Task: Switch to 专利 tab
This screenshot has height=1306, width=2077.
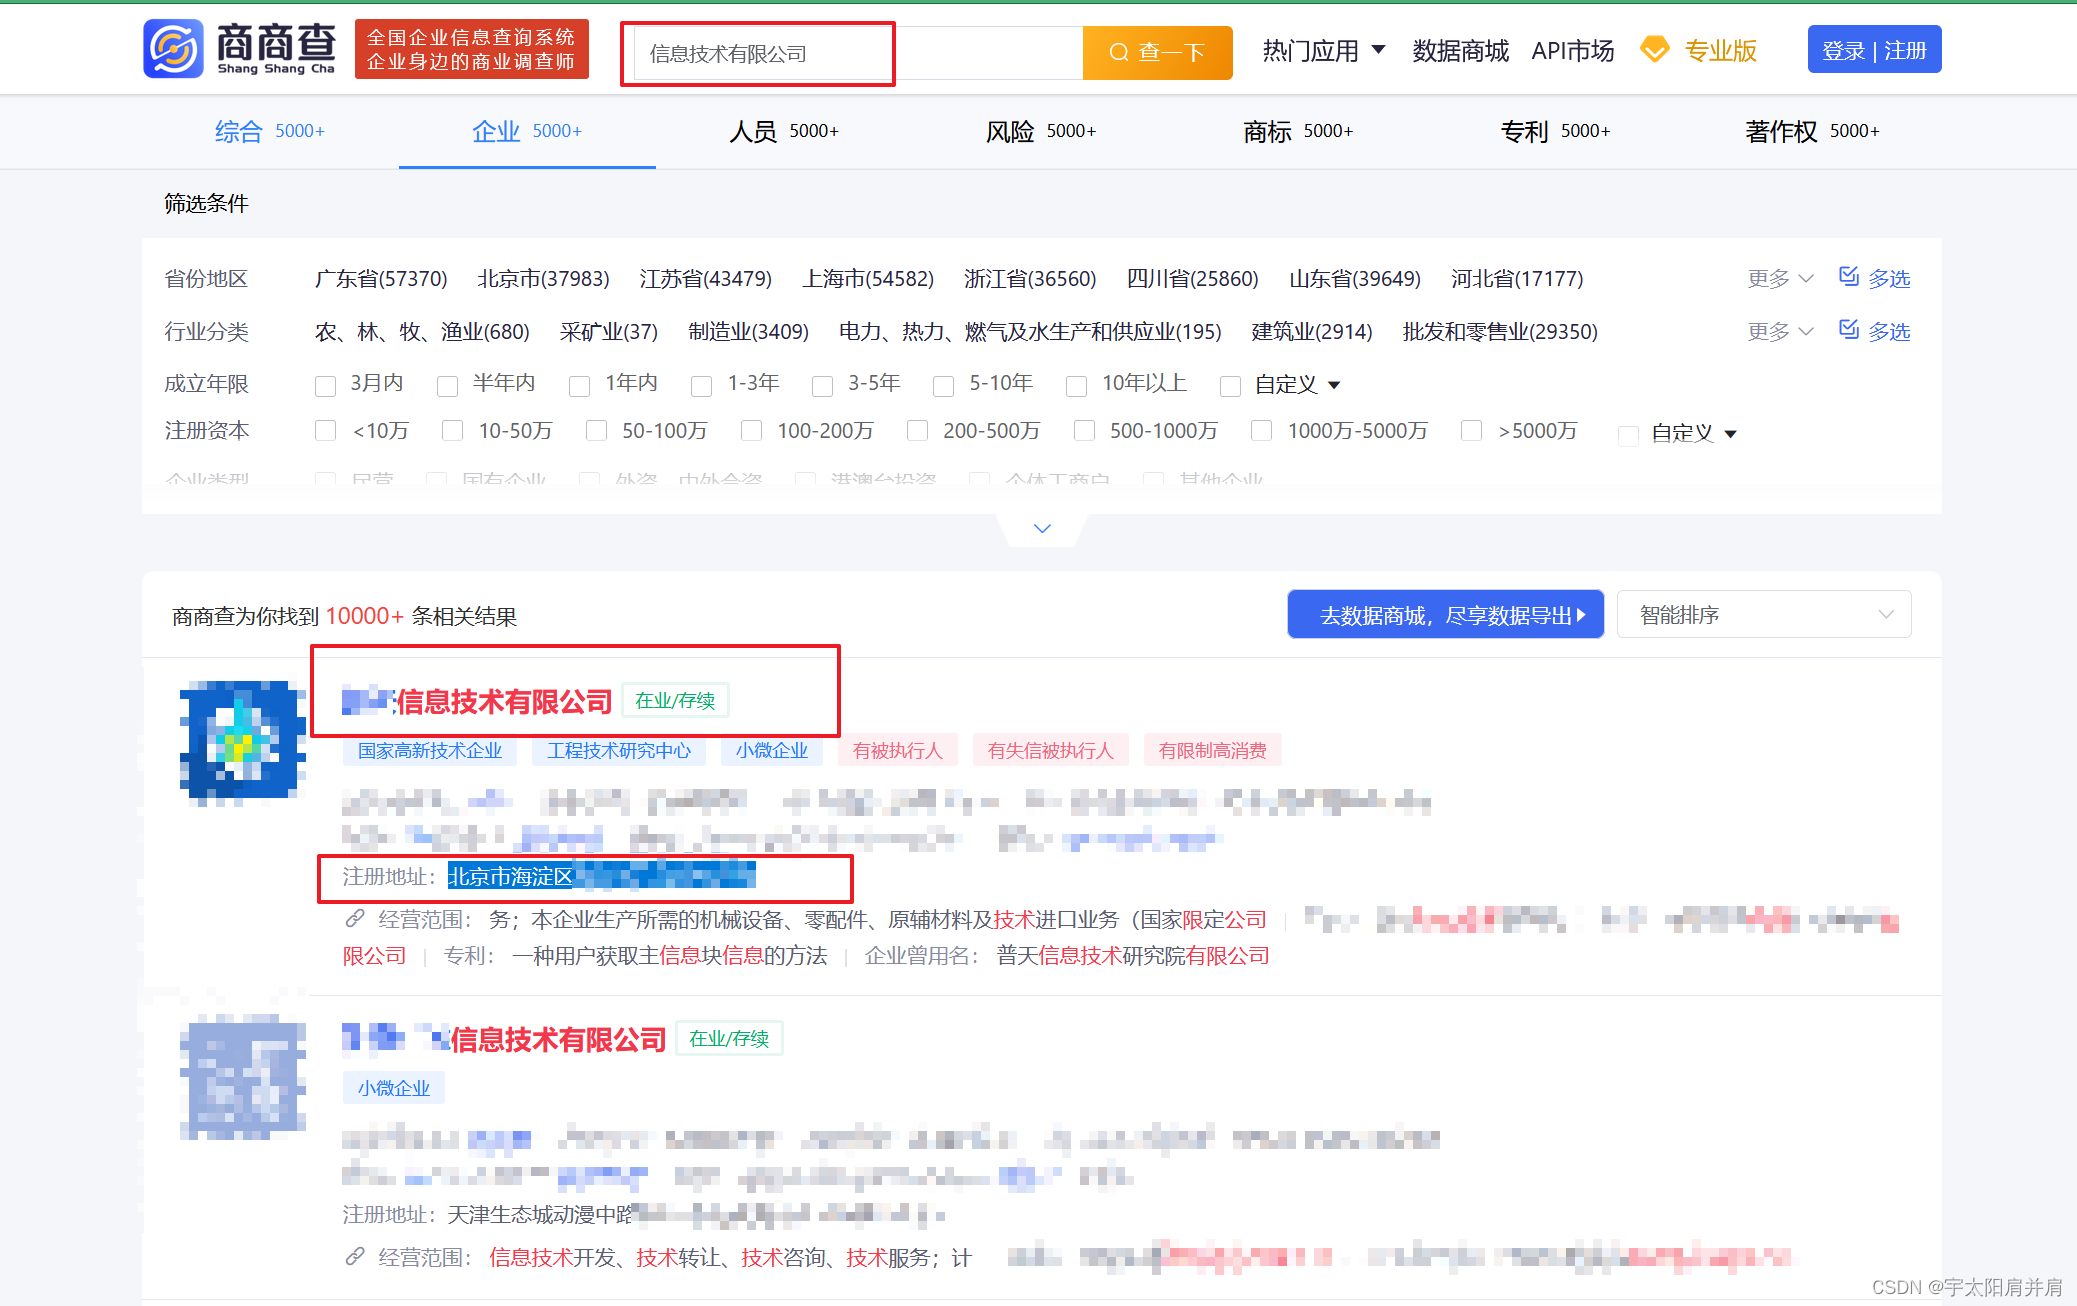Action: point(1555,131)
